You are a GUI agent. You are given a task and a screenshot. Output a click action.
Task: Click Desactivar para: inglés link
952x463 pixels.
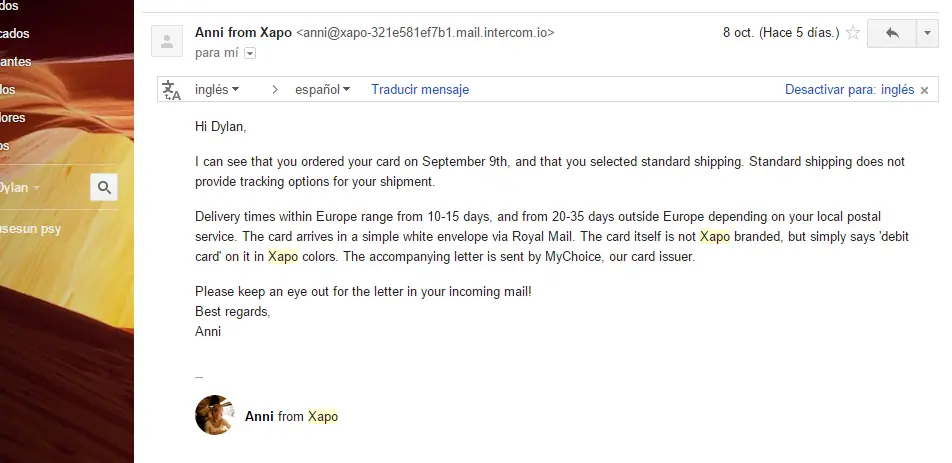(849, 89)
